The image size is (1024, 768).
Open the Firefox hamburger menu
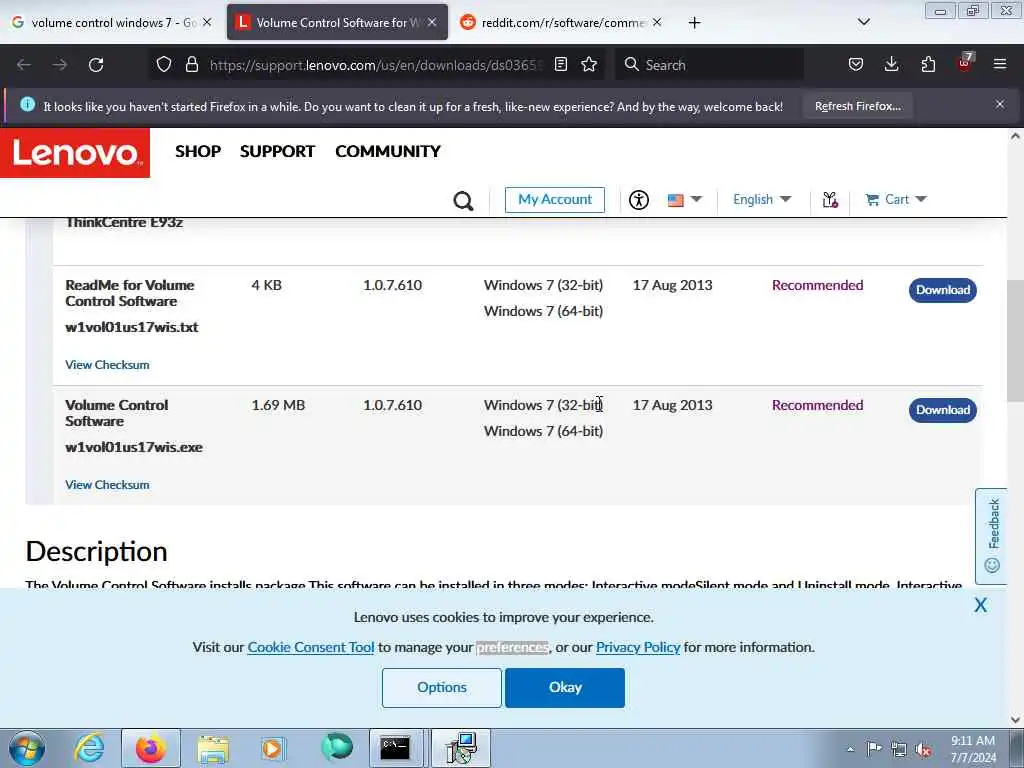click(1000, 64)
